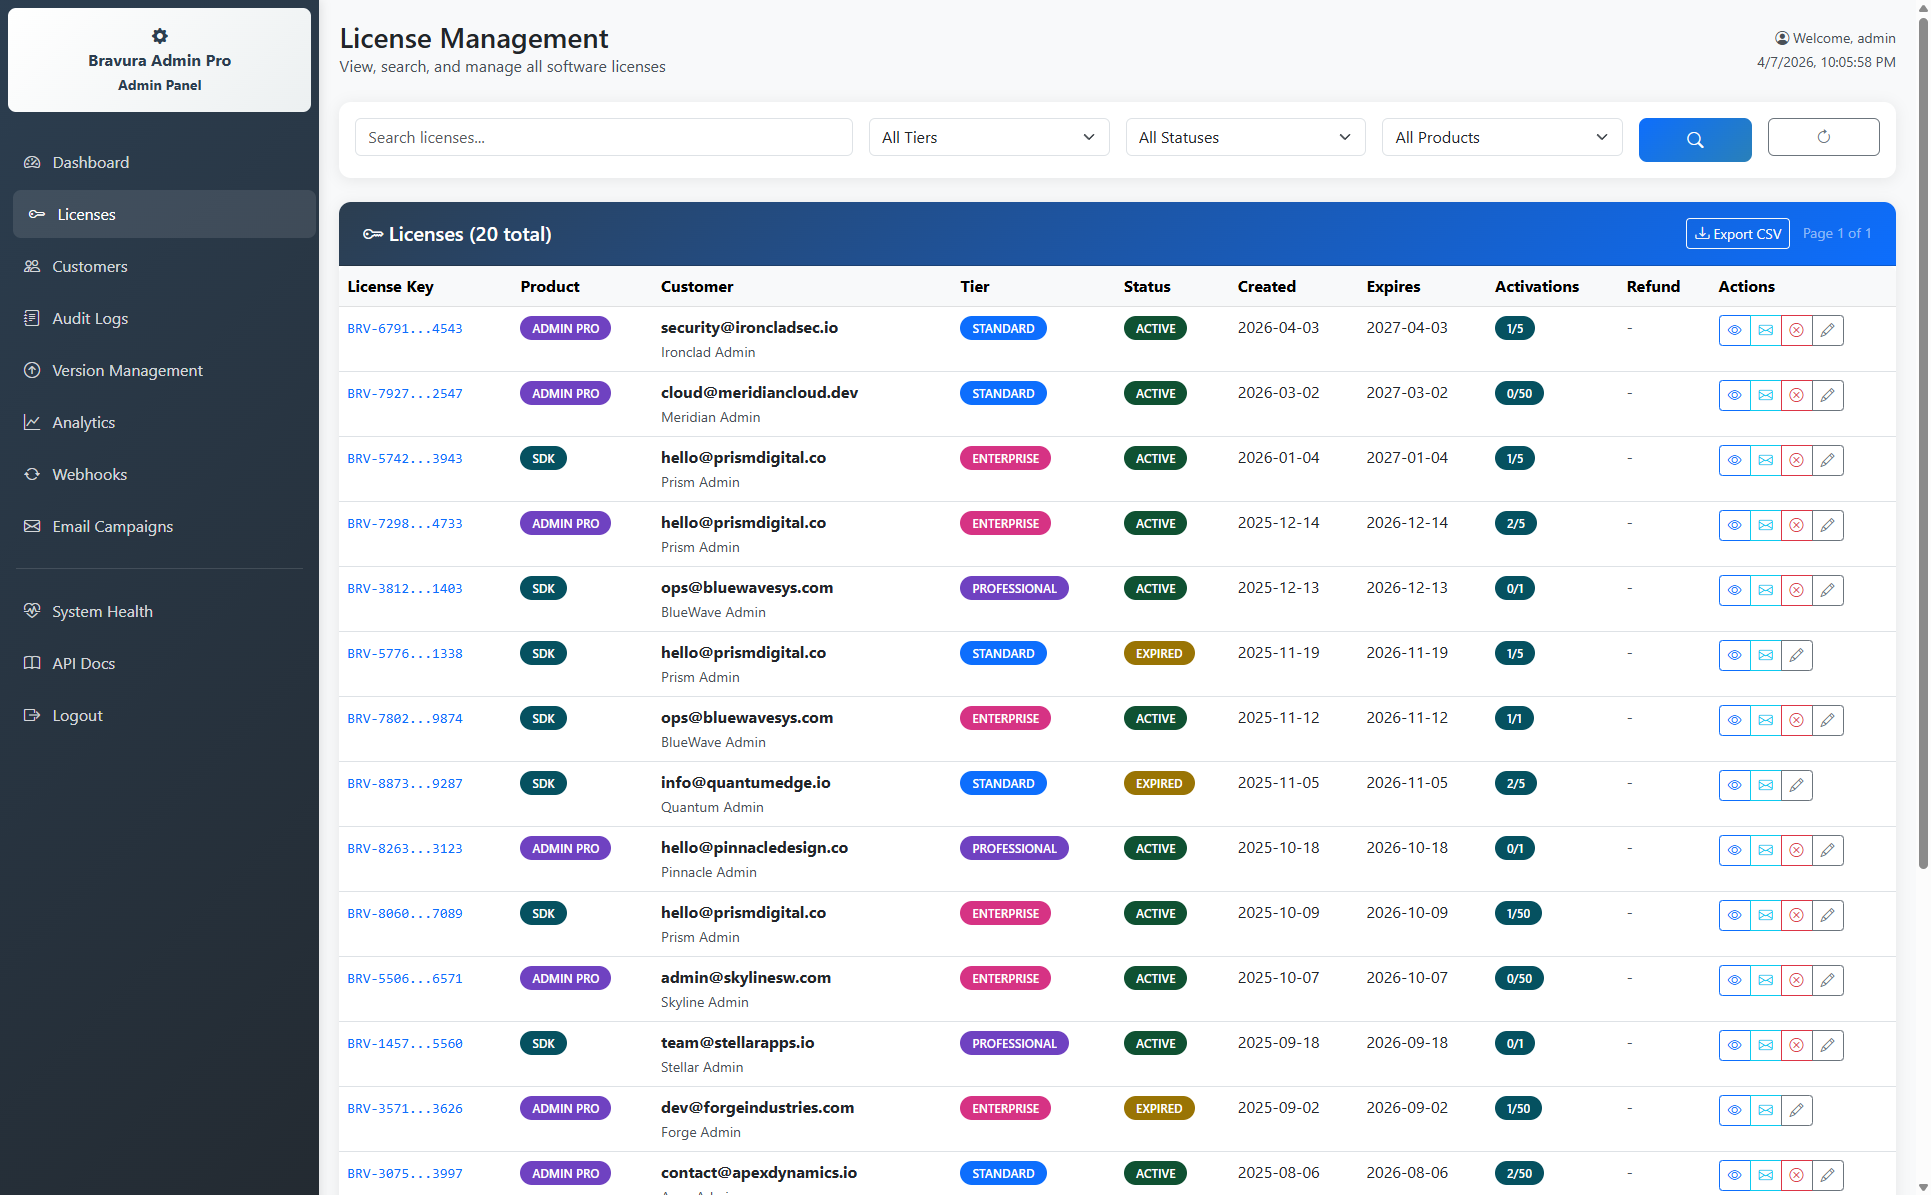View license details for security@ironcladsec.io row
Image resolution: width=1931 pixels, height=1195 pixels.
point(1734,330)
